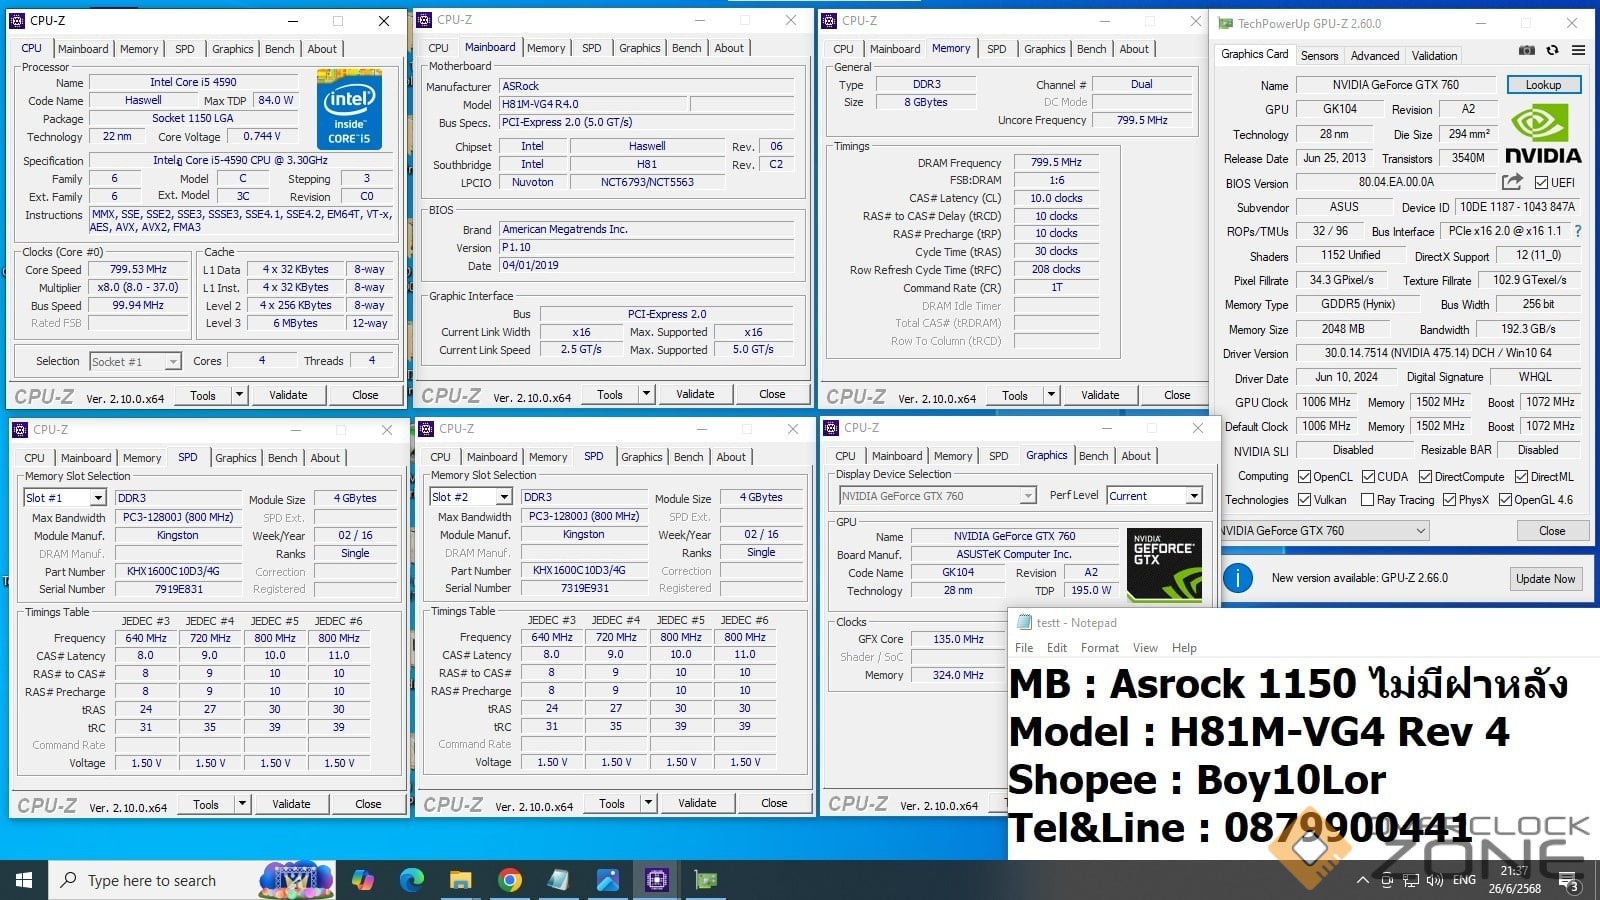This screenshot has width=1600, height=900.
Task: Click the Windows taskbar search box
Action: tap(150, 880)
